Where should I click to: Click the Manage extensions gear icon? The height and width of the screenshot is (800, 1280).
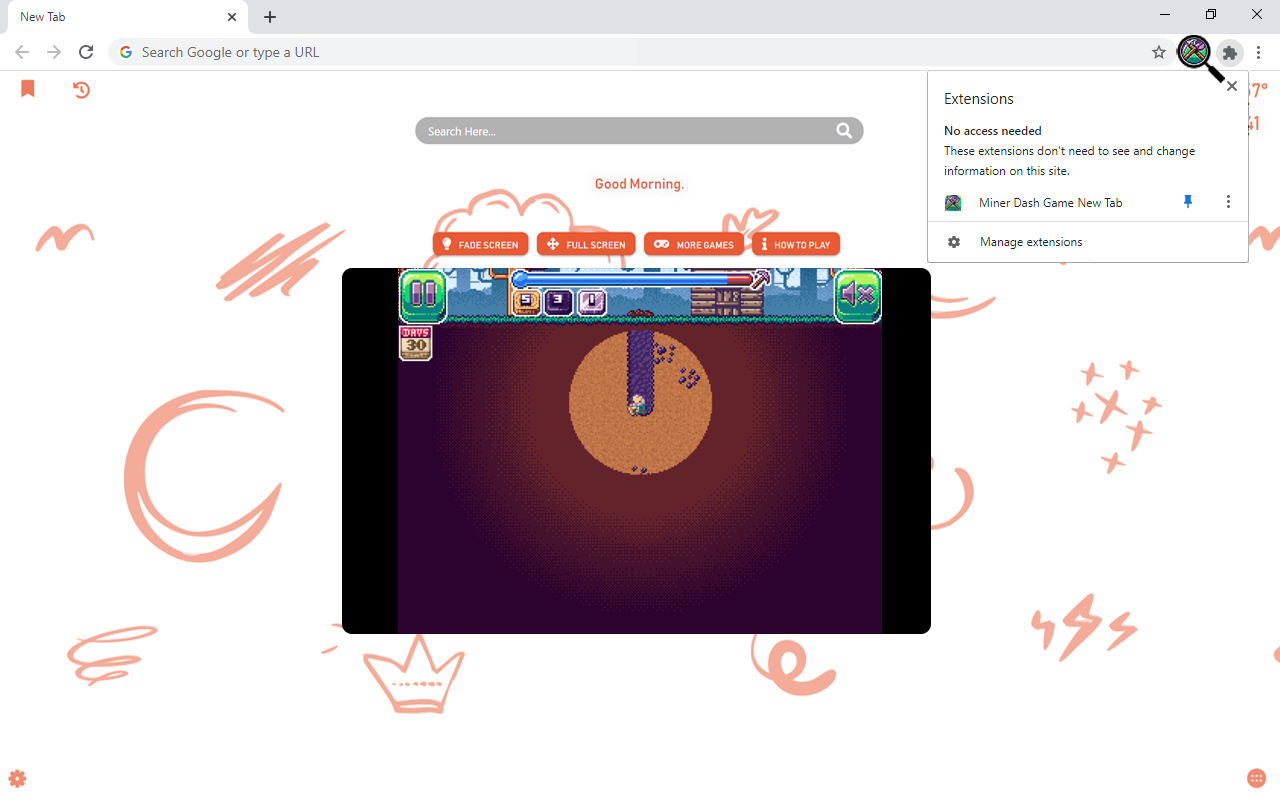click(954, 242)
